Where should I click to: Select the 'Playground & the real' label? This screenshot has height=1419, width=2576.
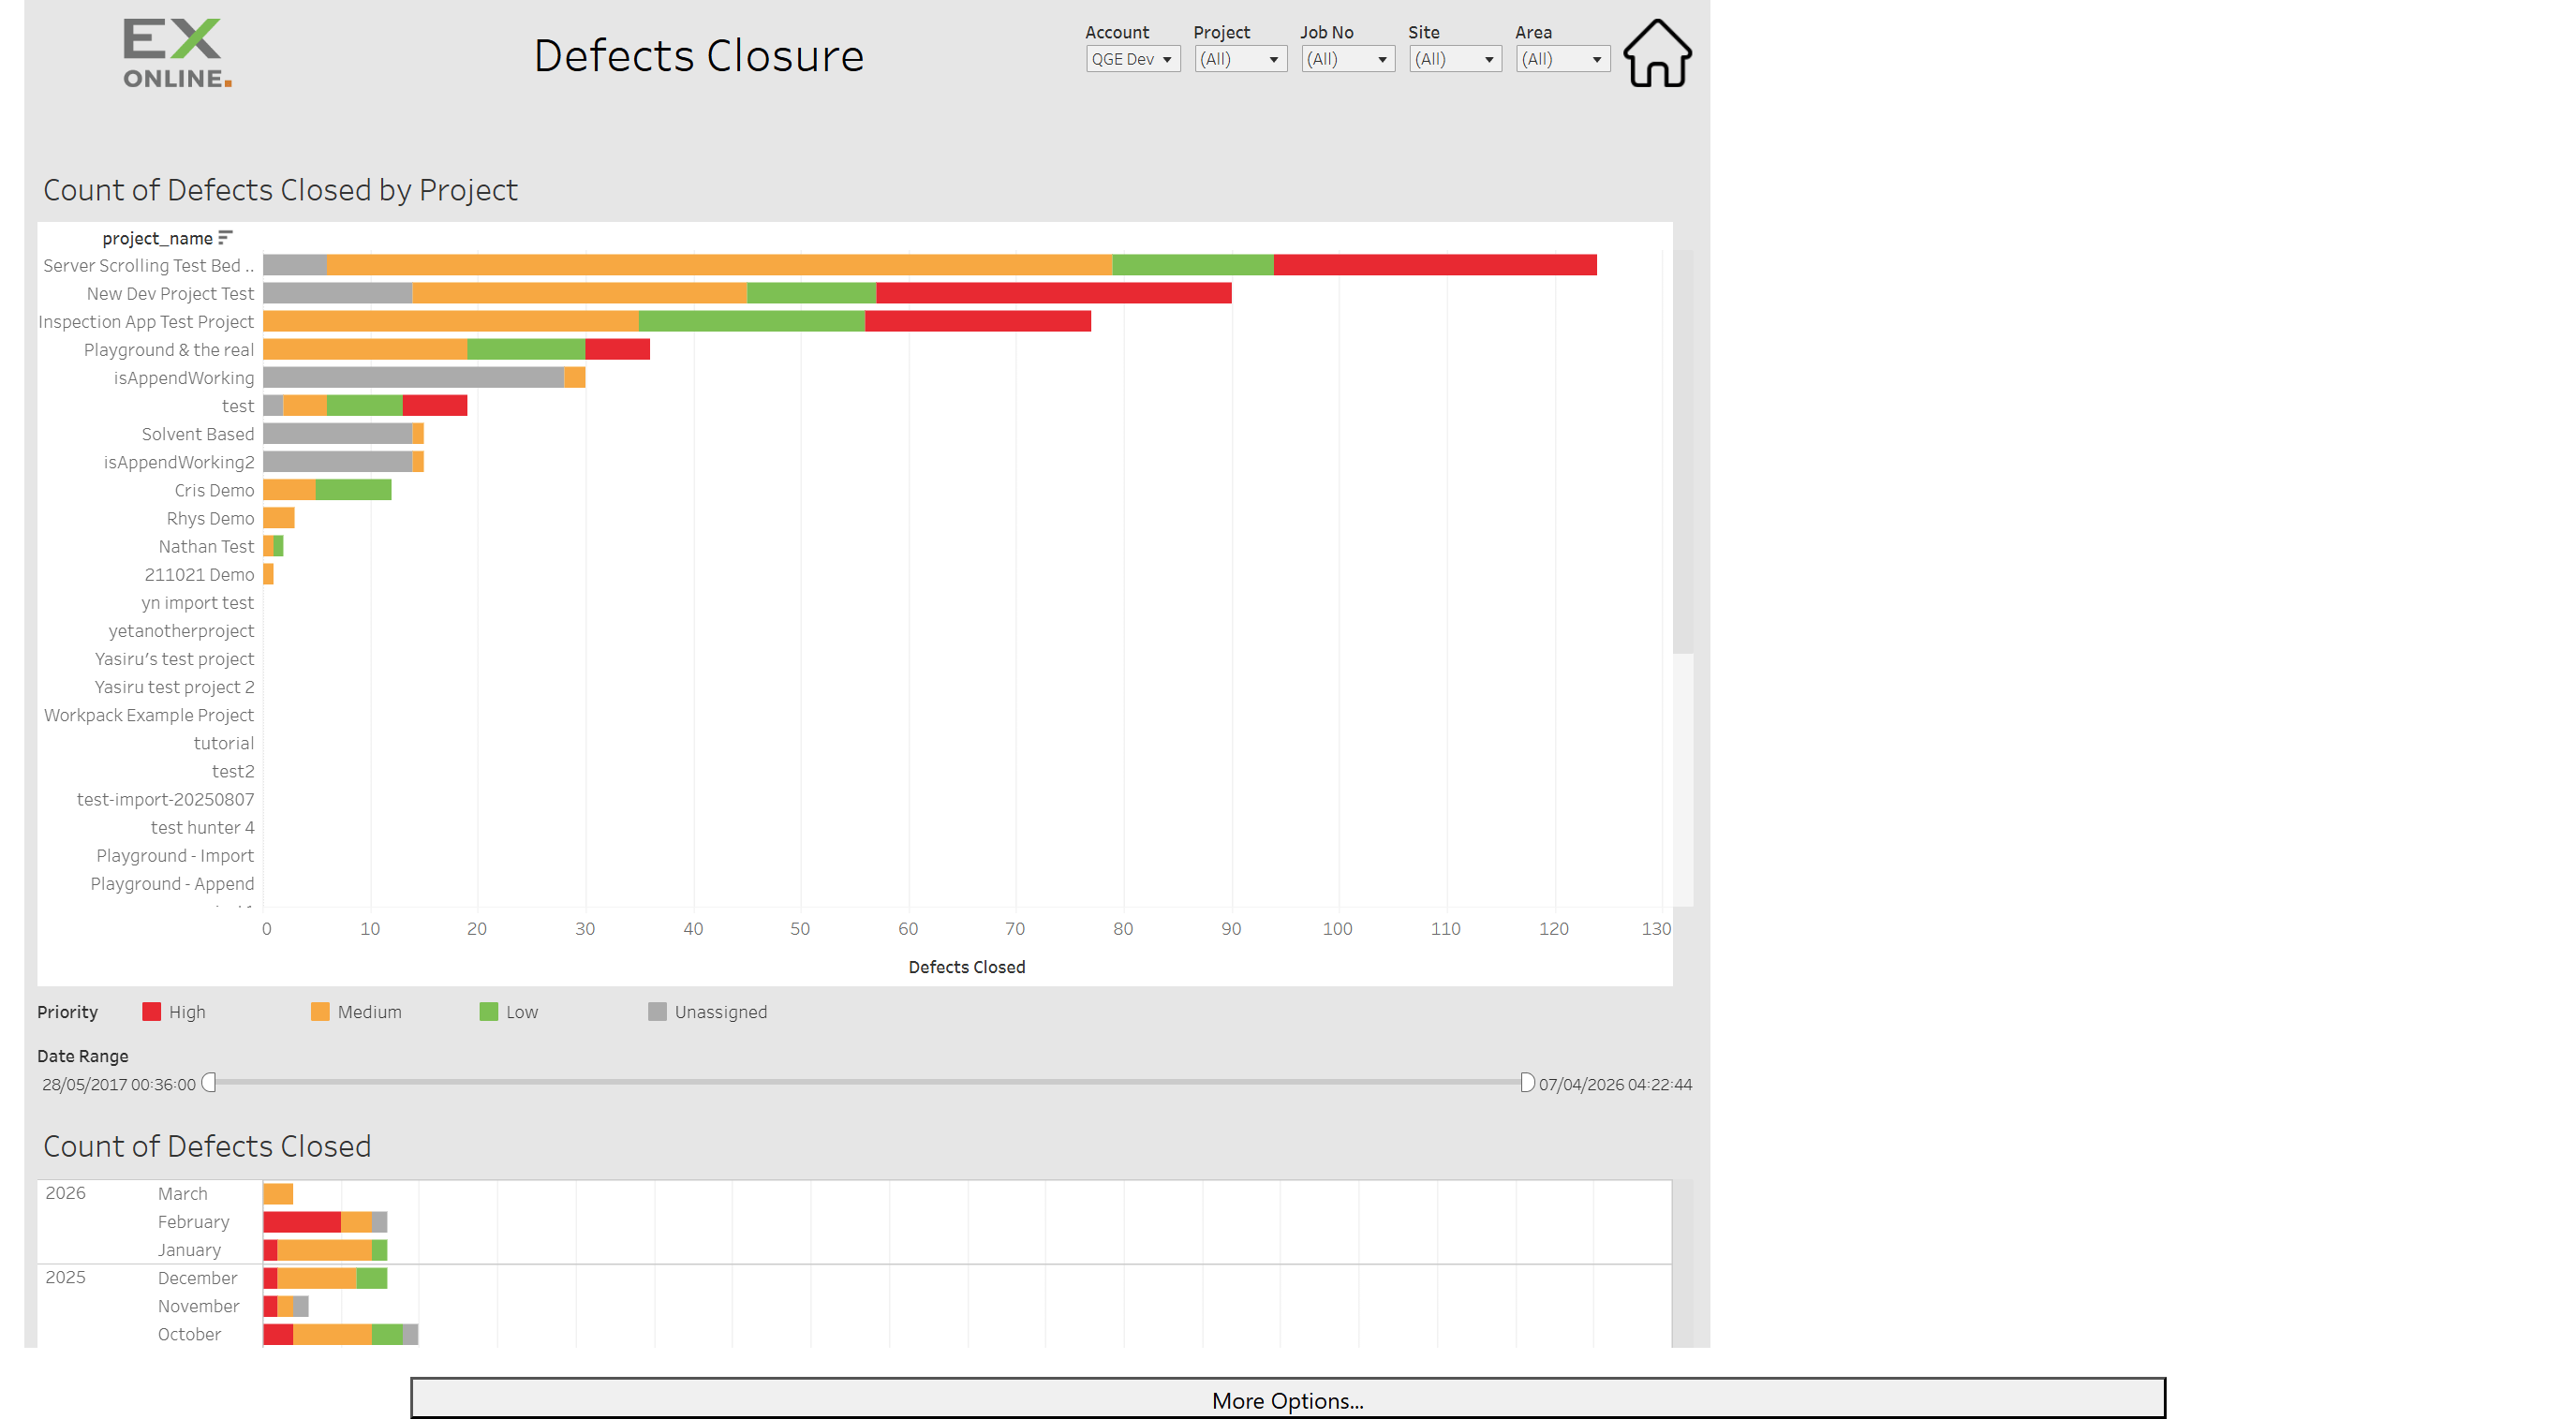pyautogui.click(x=169, y=349)
